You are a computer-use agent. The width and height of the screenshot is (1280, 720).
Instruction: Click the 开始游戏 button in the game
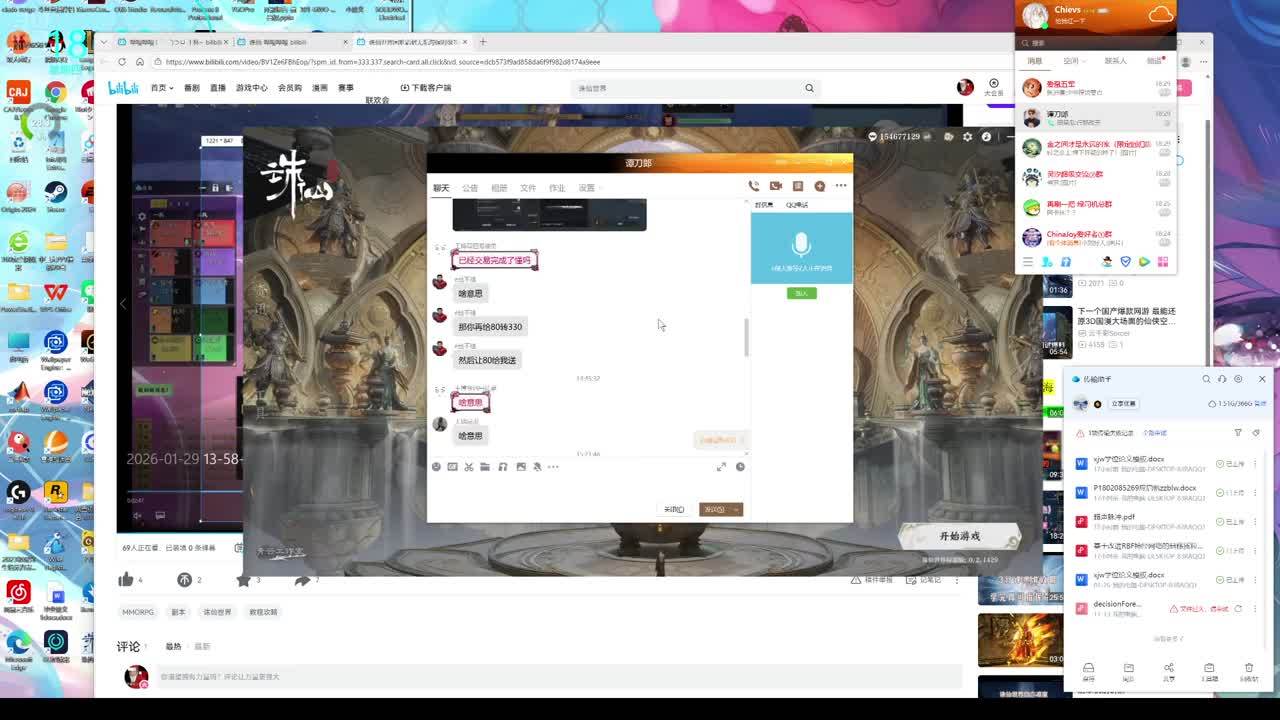[x=960, y=537]
